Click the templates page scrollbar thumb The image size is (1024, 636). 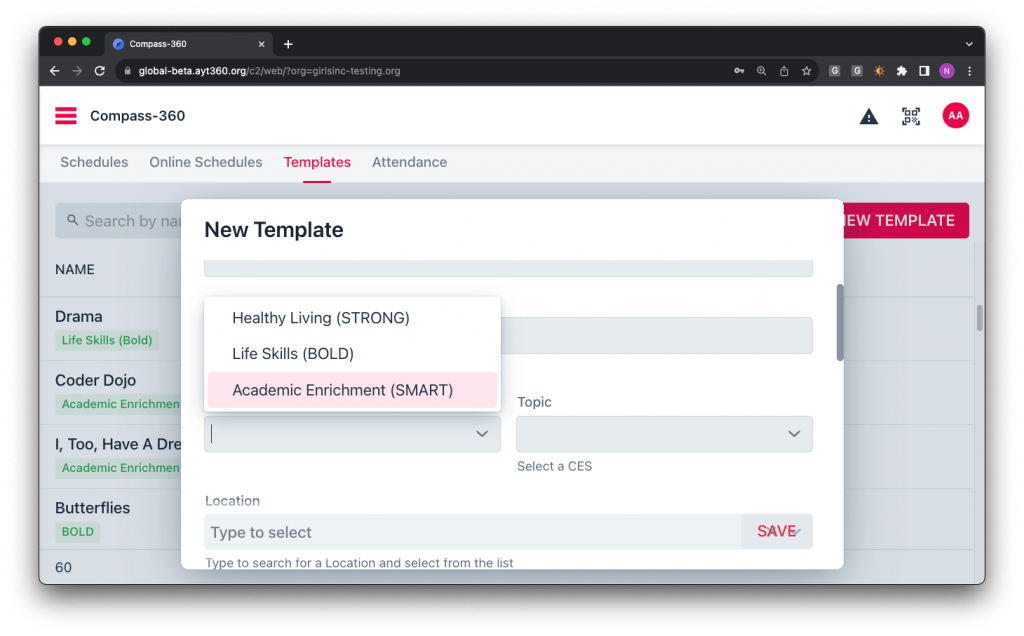pyautogui.click(x=980, y=318)
